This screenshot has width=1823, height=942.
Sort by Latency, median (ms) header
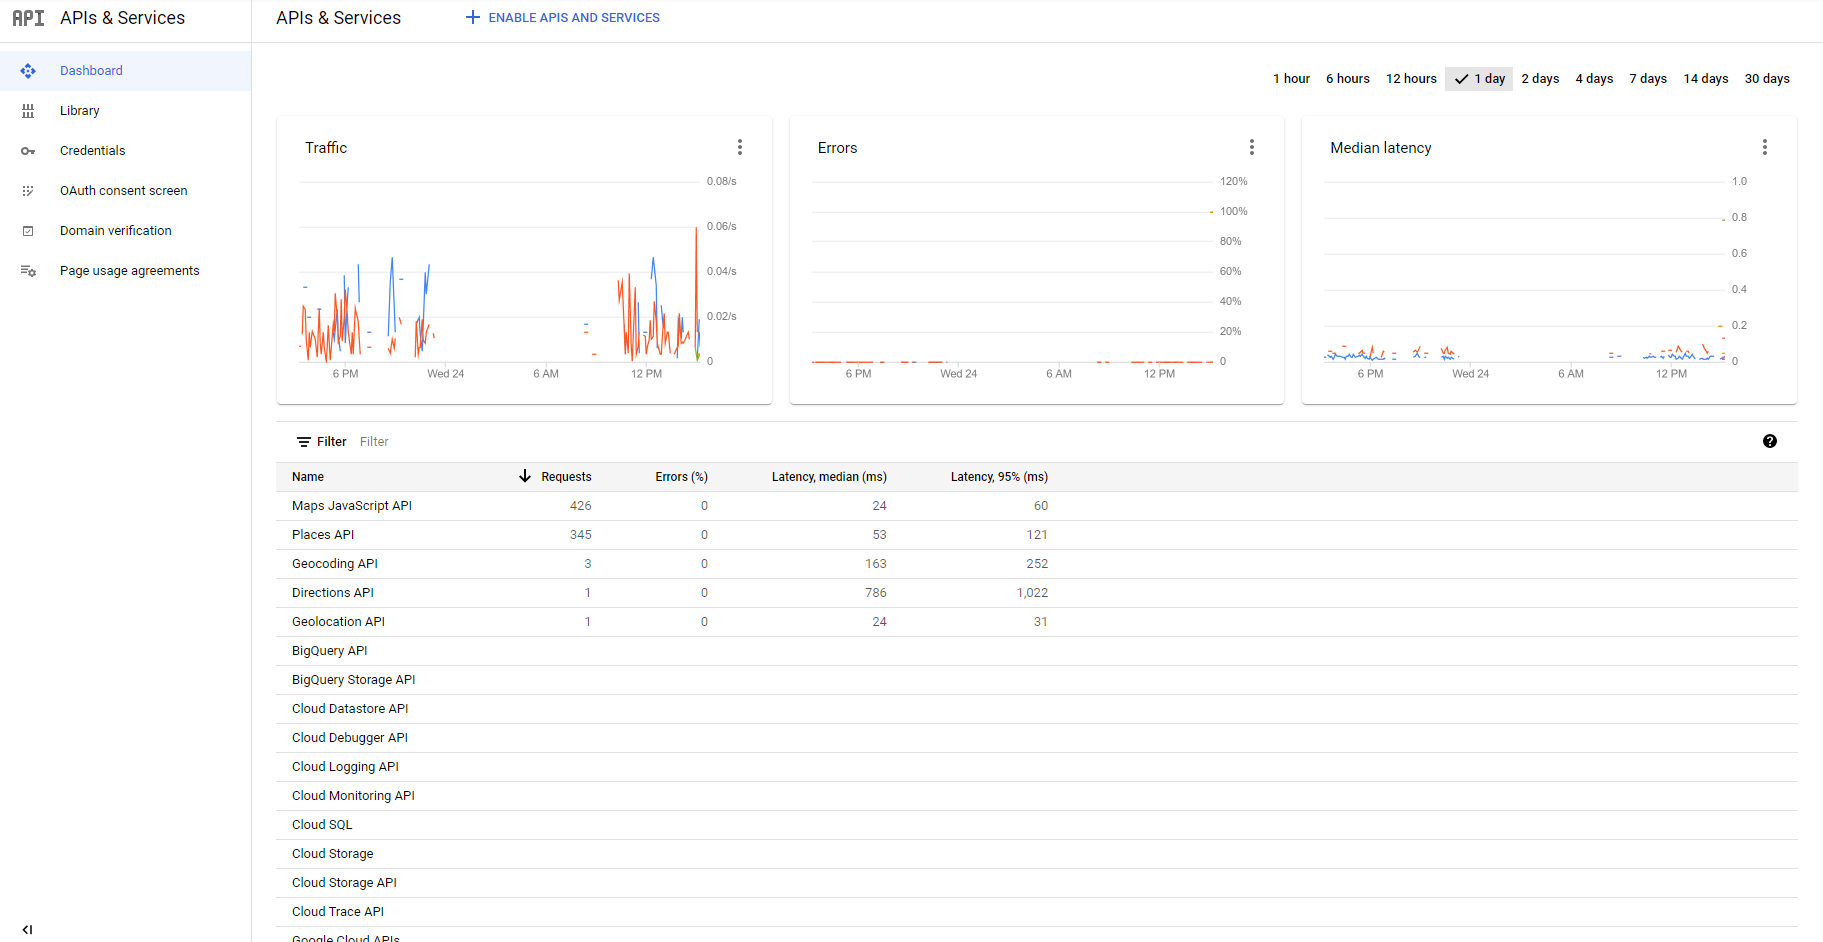pos(829,477)
